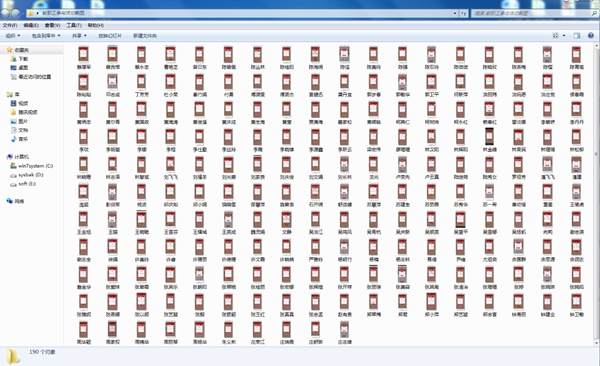Expand the 包含到库中 dropdown

click(x=46, y=36)
